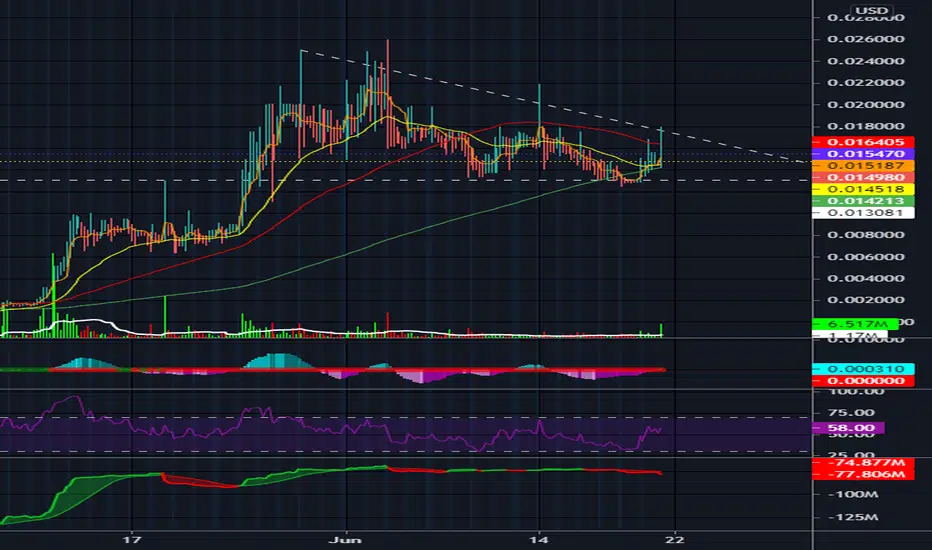Click the Jun date label on time axis

point(345,540)
